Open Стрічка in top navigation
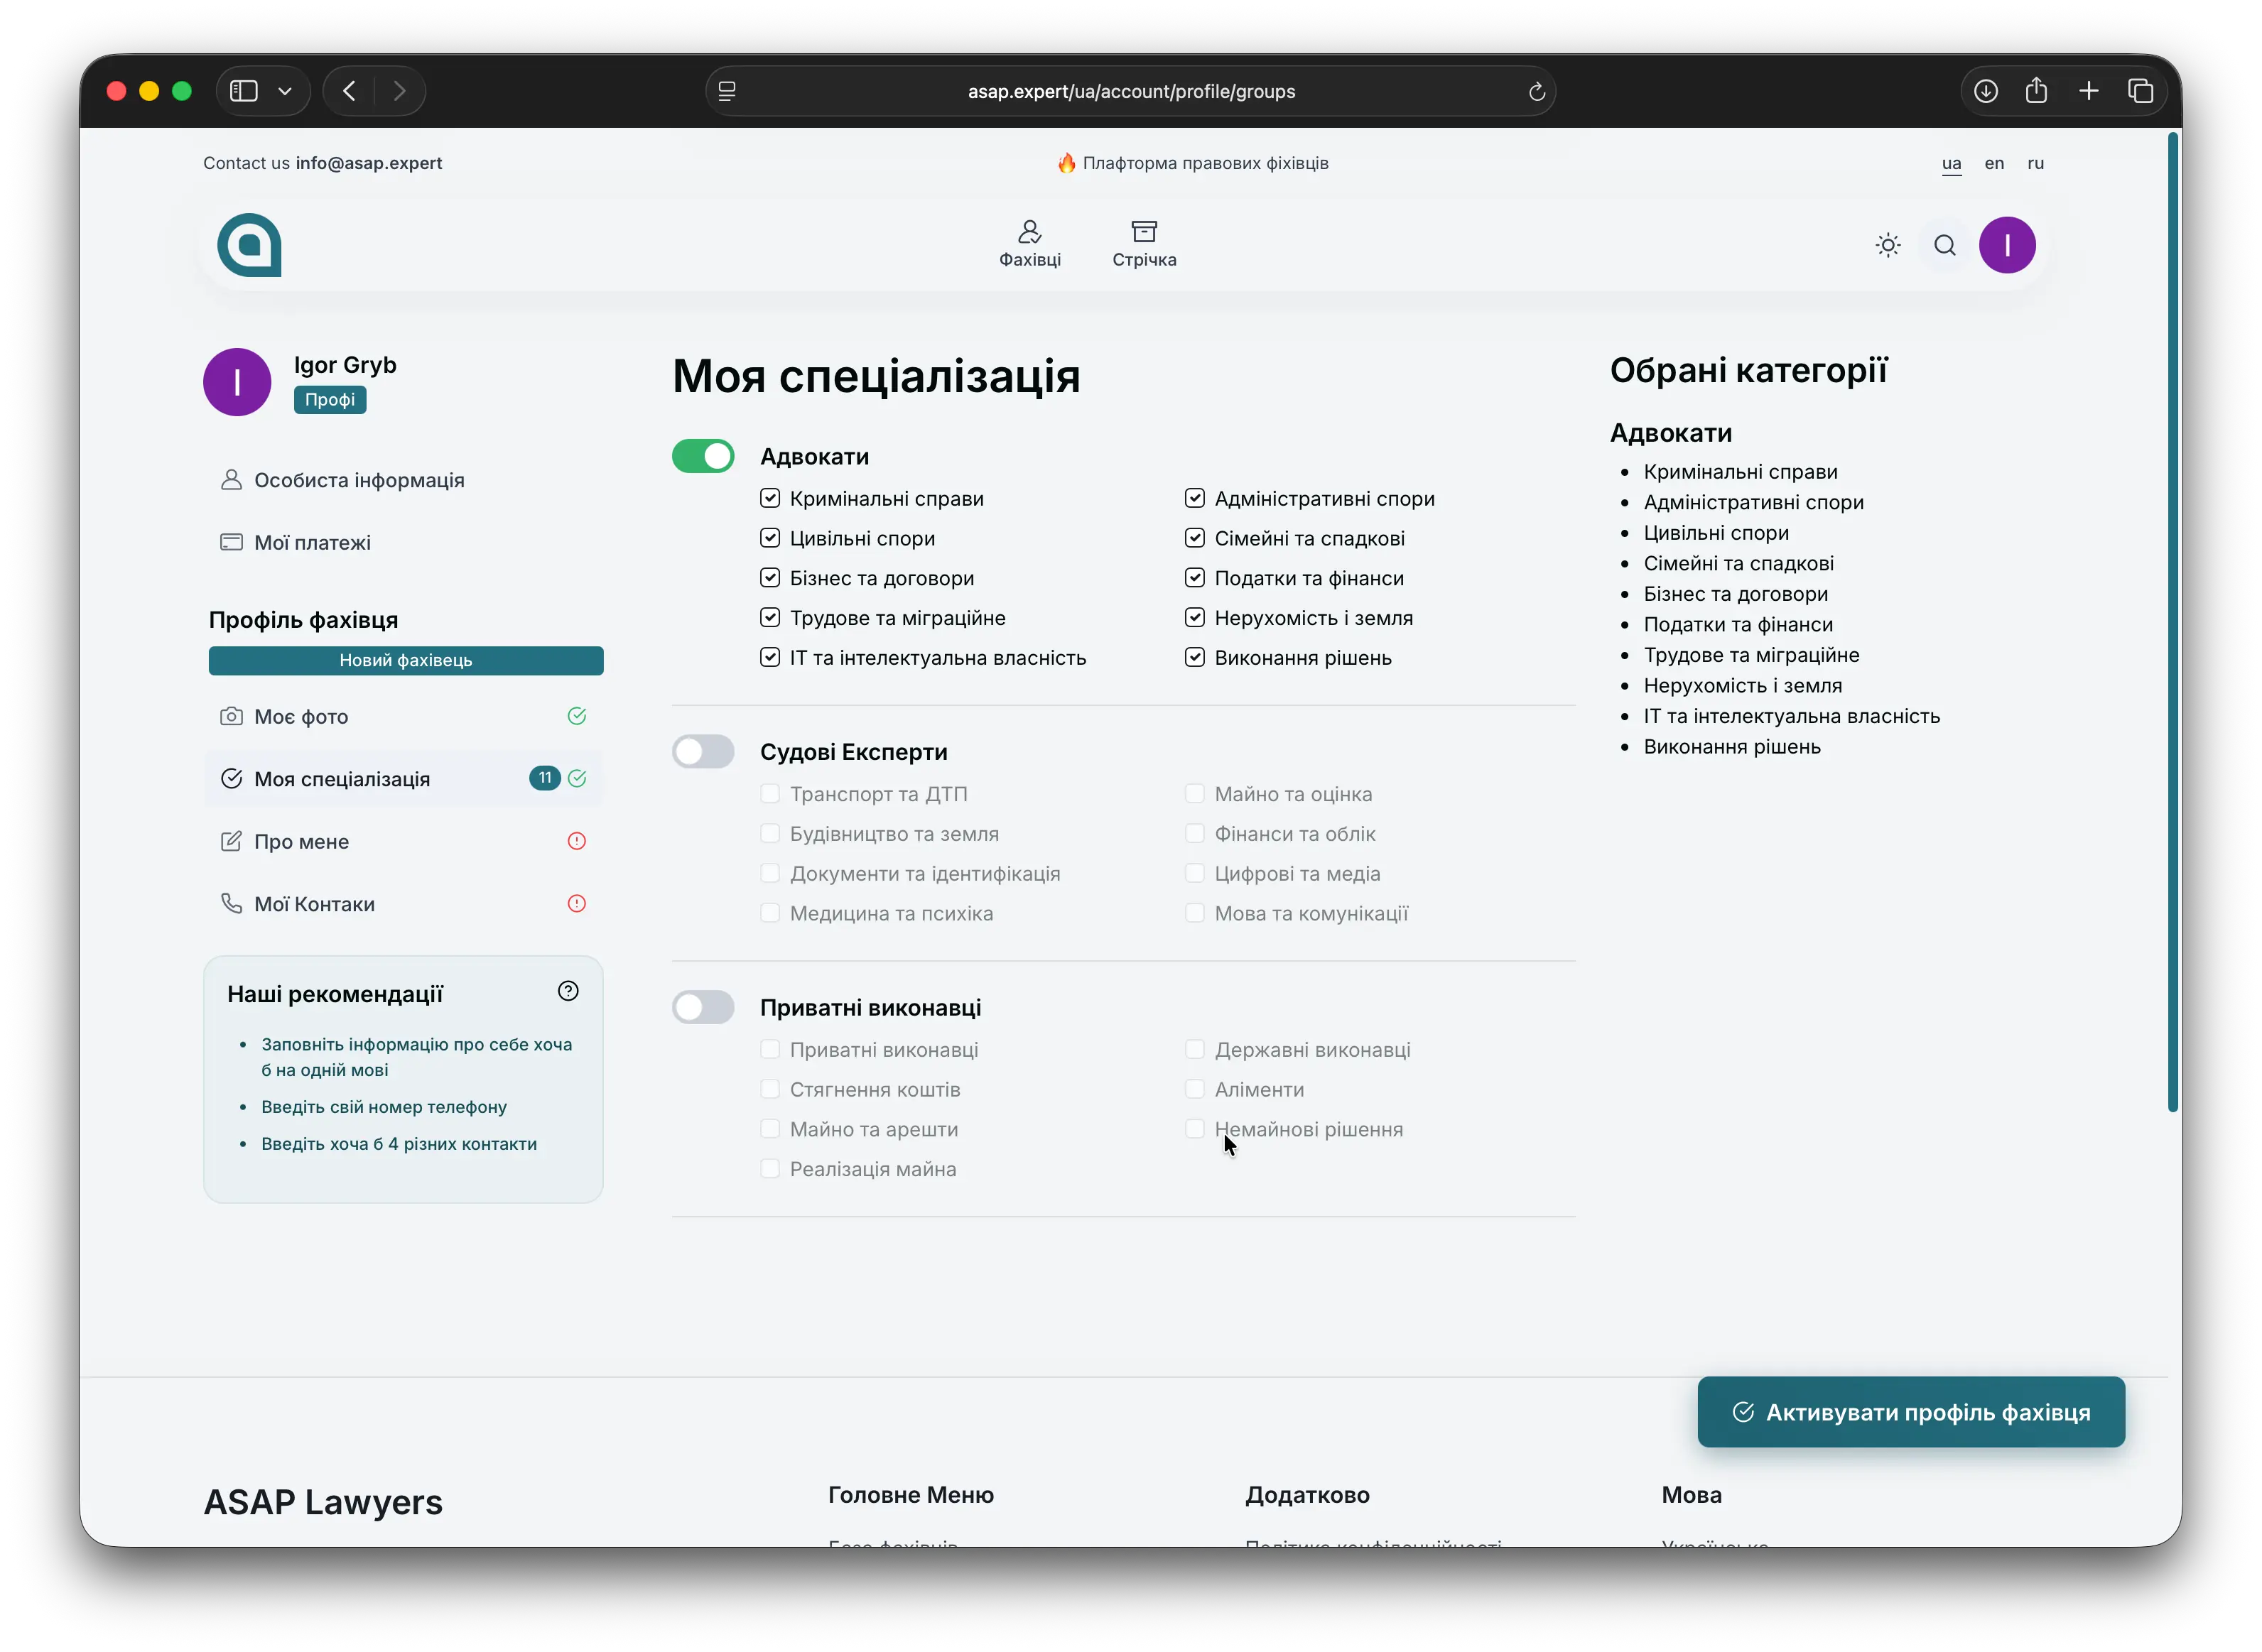2262x1652 pixels. pyautogui.click(x=1144, y=244)
